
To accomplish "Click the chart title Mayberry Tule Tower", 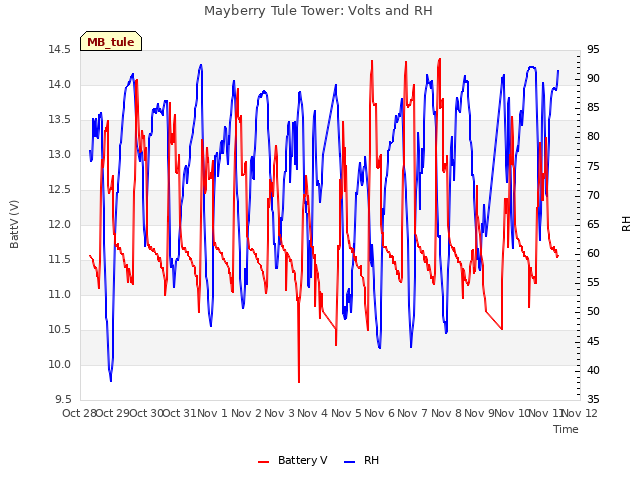I will point(318,11).
